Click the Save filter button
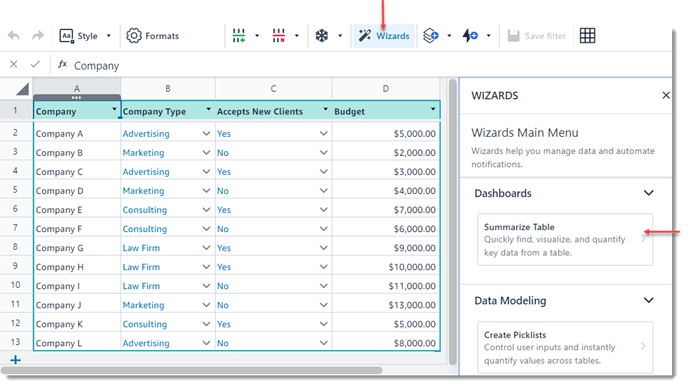The image size is (690, 385). (x=536, y=36)
